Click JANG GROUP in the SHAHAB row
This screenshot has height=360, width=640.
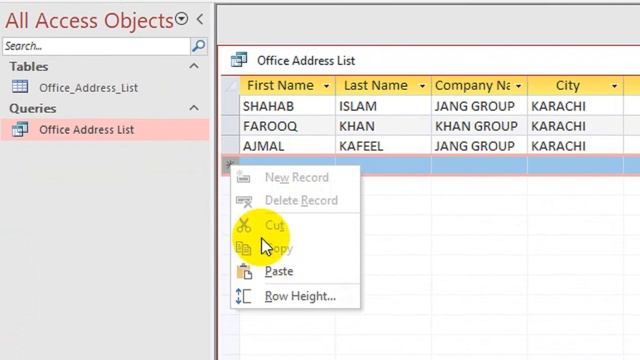coord(479,106)
